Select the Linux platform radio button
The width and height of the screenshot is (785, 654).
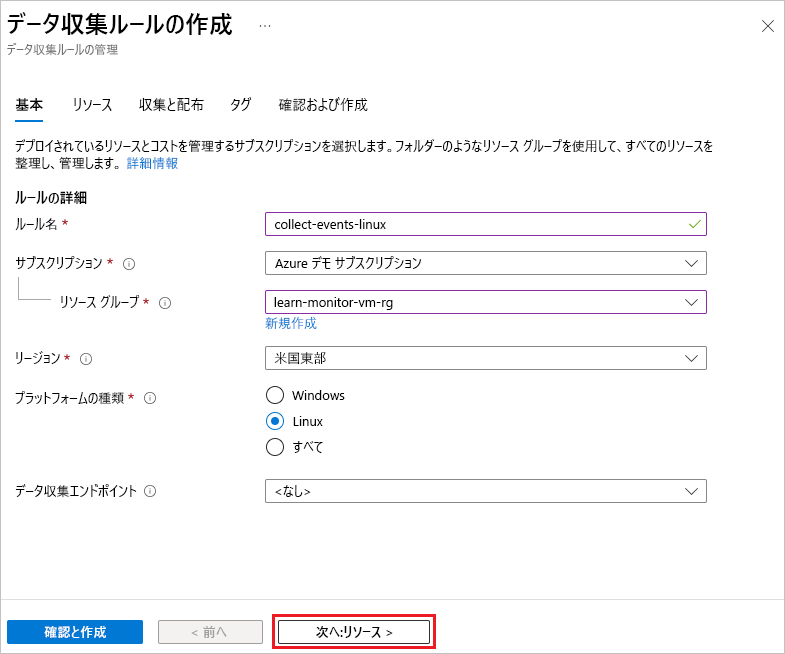pos(275,421)
